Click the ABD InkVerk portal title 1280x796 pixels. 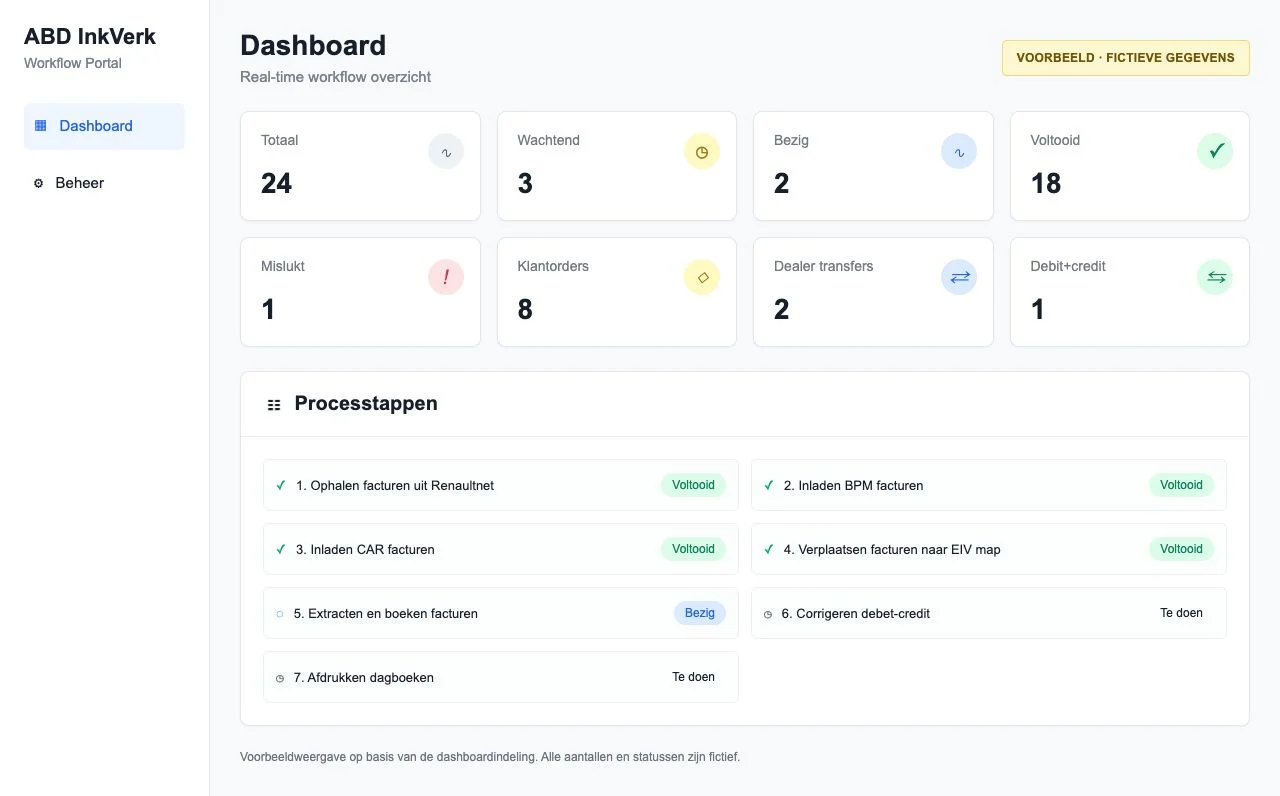90,37
